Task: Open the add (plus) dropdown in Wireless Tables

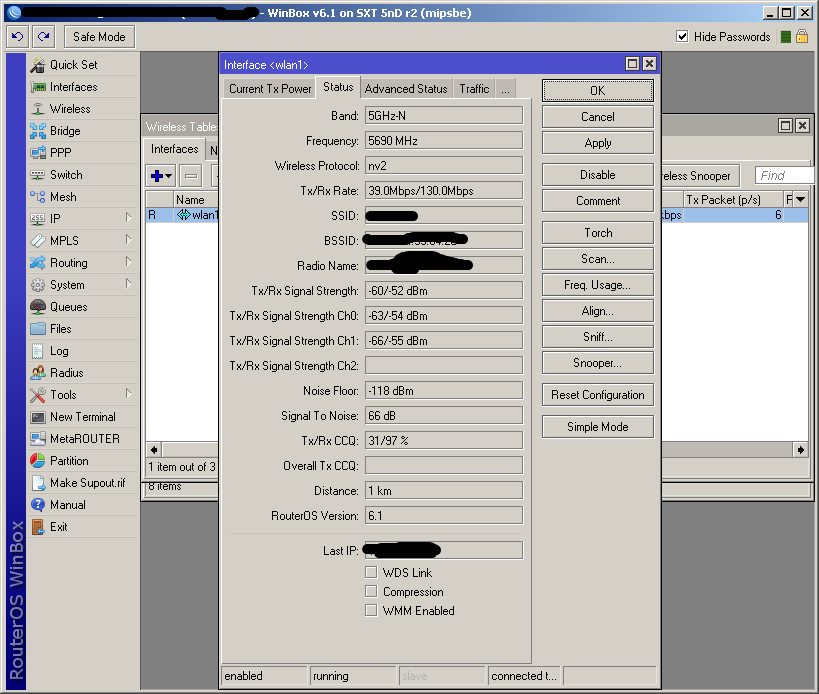Action: tap(161, 176)
